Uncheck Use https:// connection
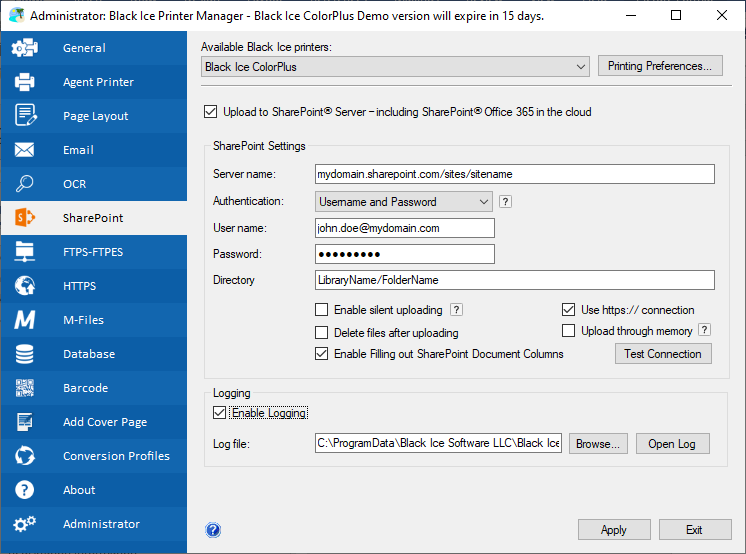 coord(569,310)
